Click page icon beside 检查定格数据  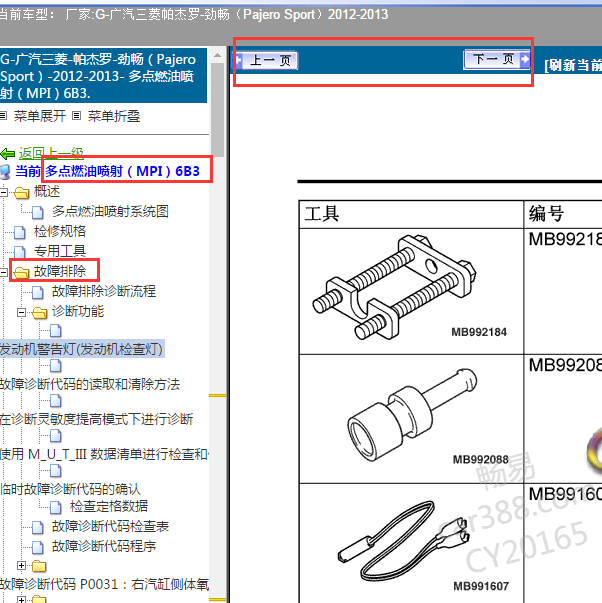56,507
